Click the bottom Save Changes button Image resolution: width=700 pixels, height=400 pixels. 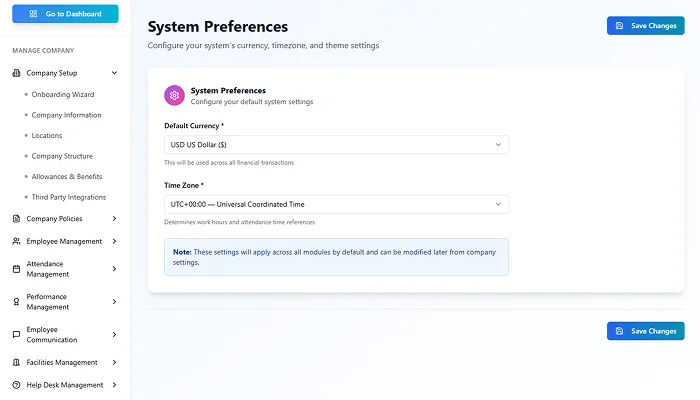pyautogui.click(x=645, y=331)
